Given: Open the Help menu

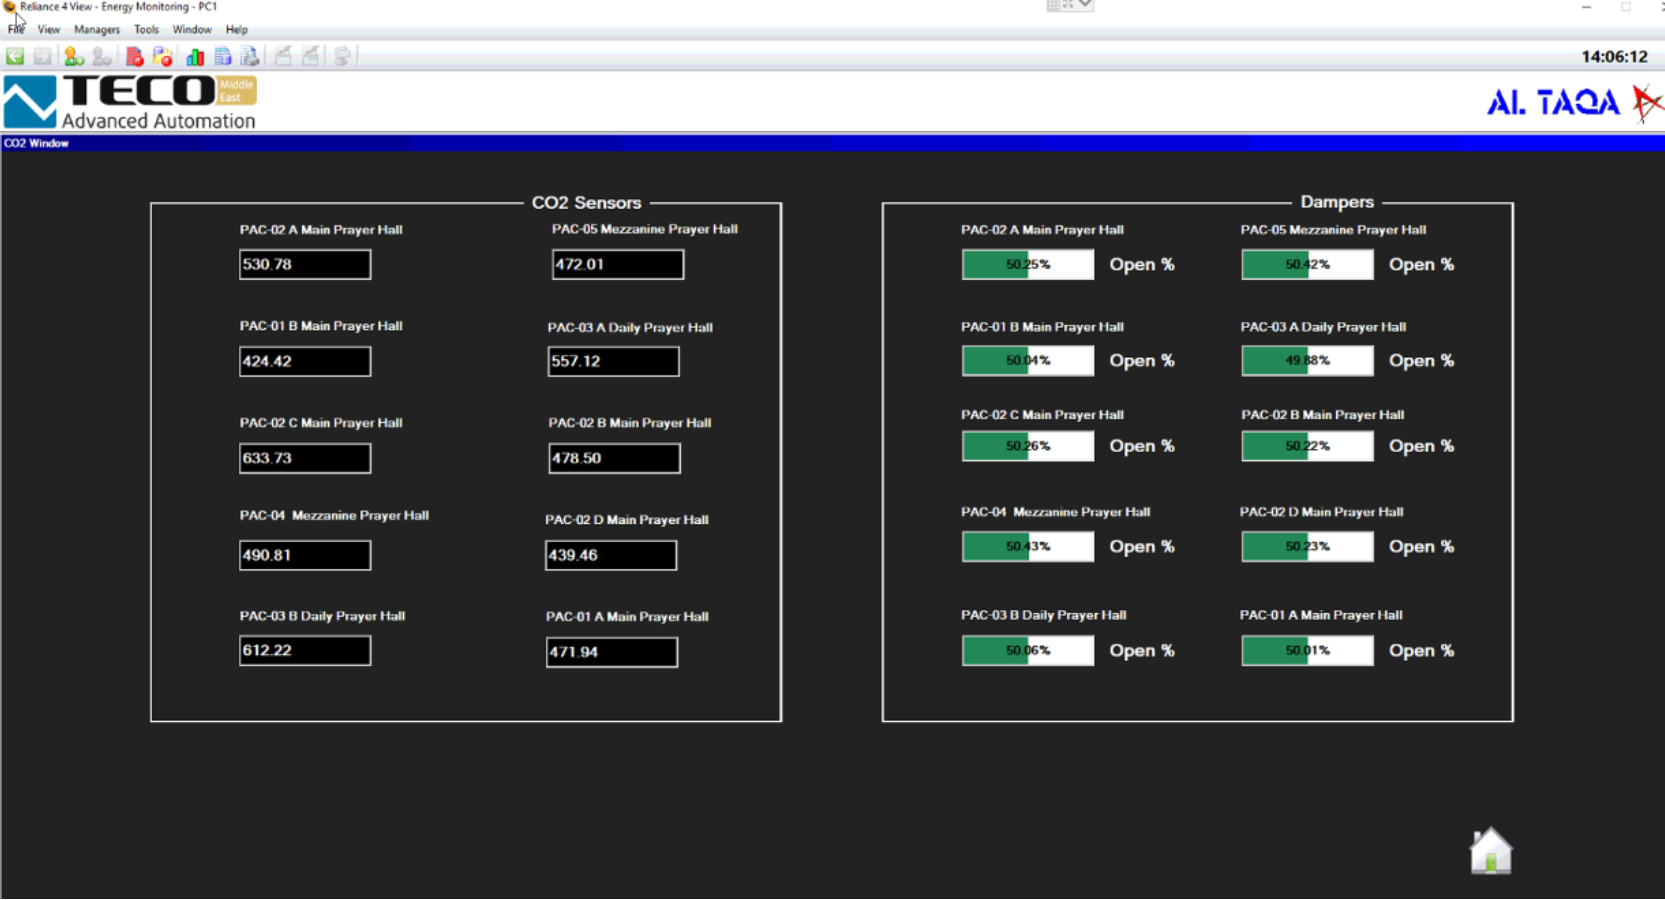Looking at the screenshot, I should click(236, 30).
